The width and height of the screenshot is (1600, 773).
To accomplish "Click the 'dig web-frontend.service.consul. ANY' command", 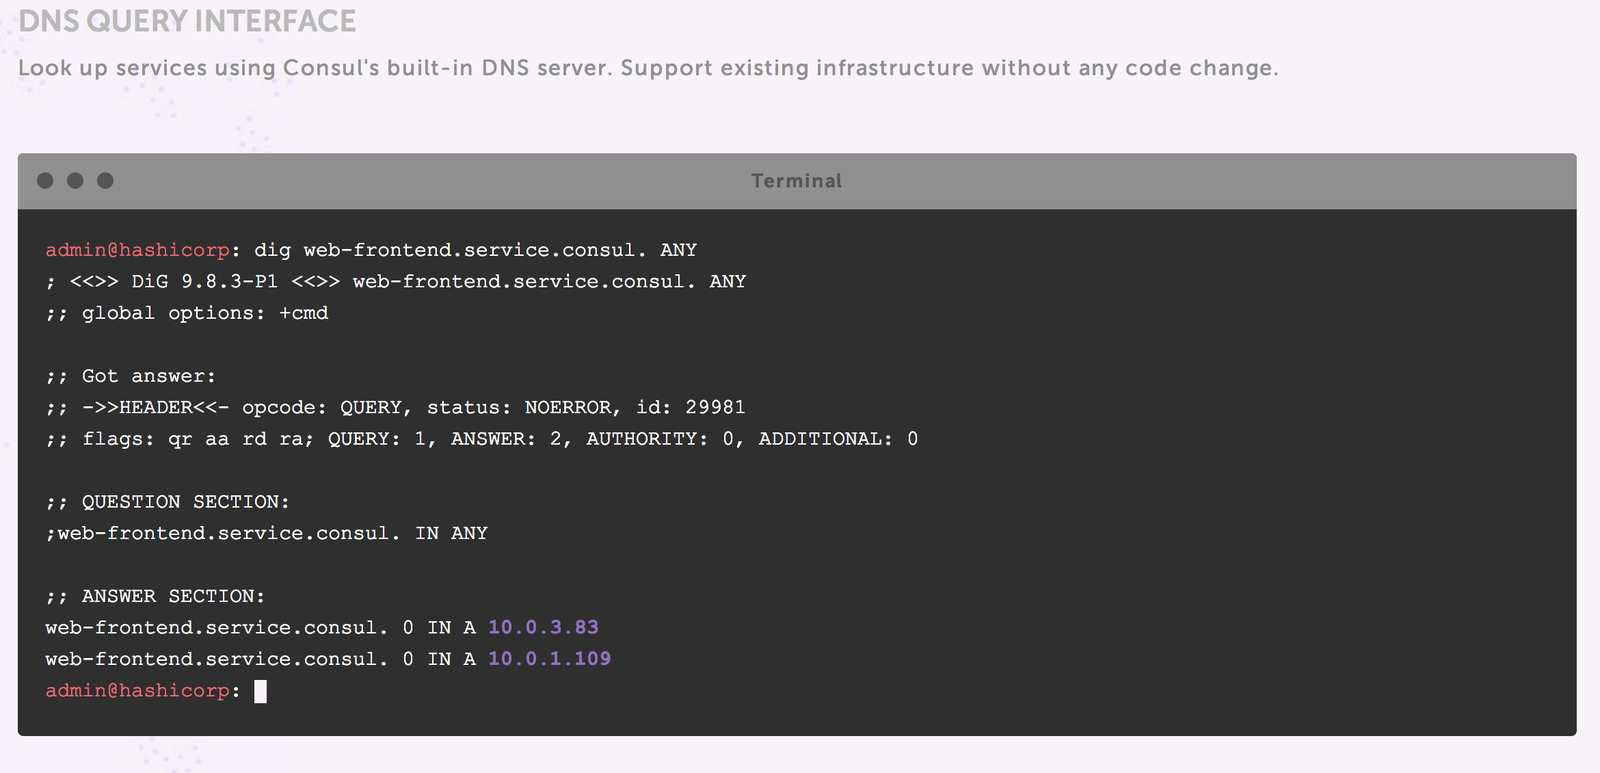I will (x=475, y=250).
